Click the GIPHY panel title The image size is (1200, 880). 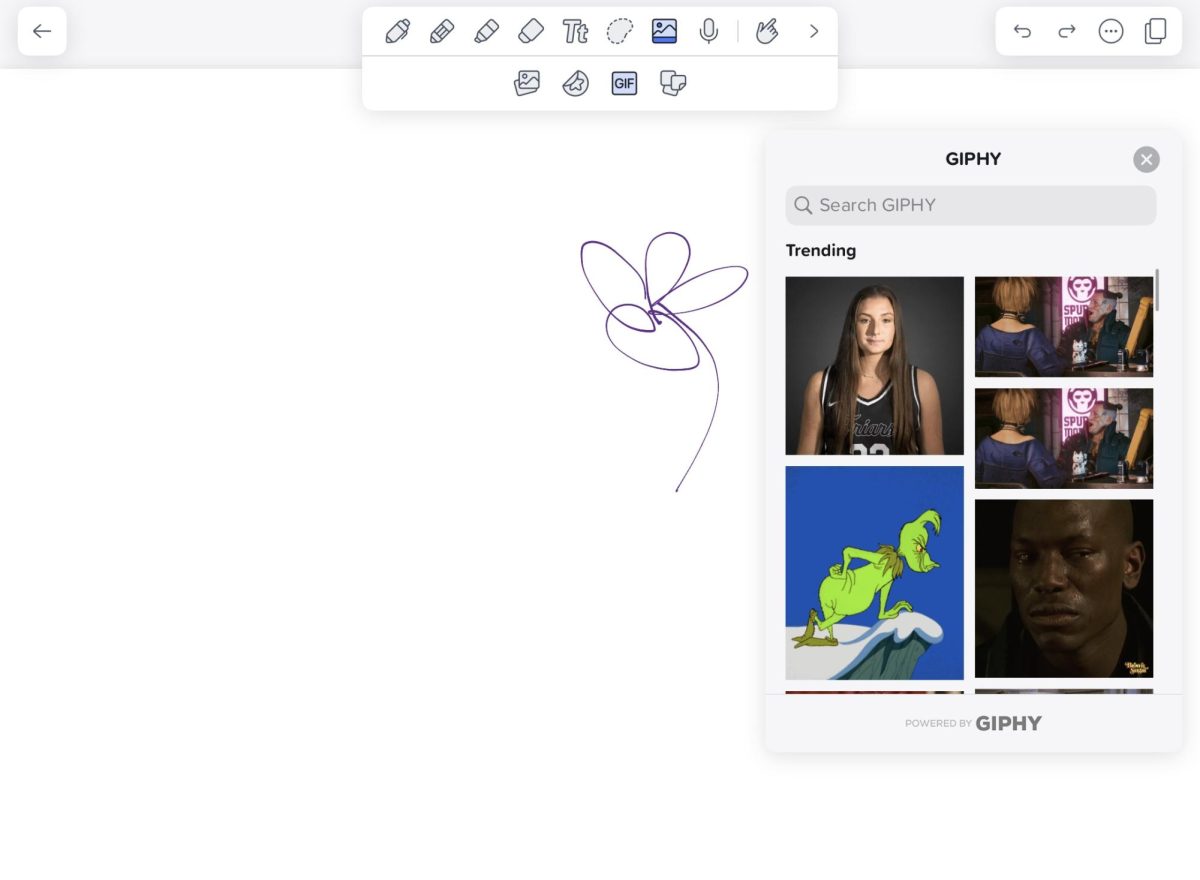(x=973, y=159)
